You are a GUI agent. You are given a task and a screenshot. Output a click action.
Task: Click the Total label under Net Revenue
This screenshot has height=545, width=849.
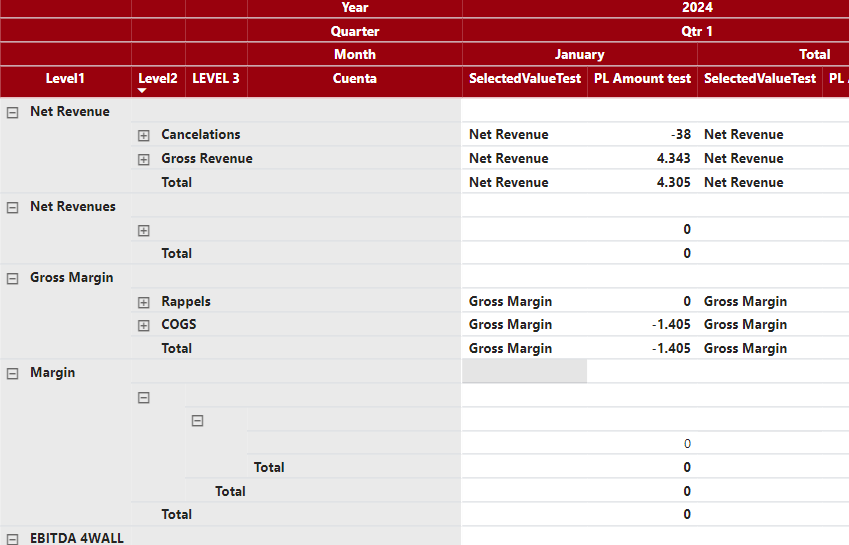pyautogui.click(x=177, y=182)
